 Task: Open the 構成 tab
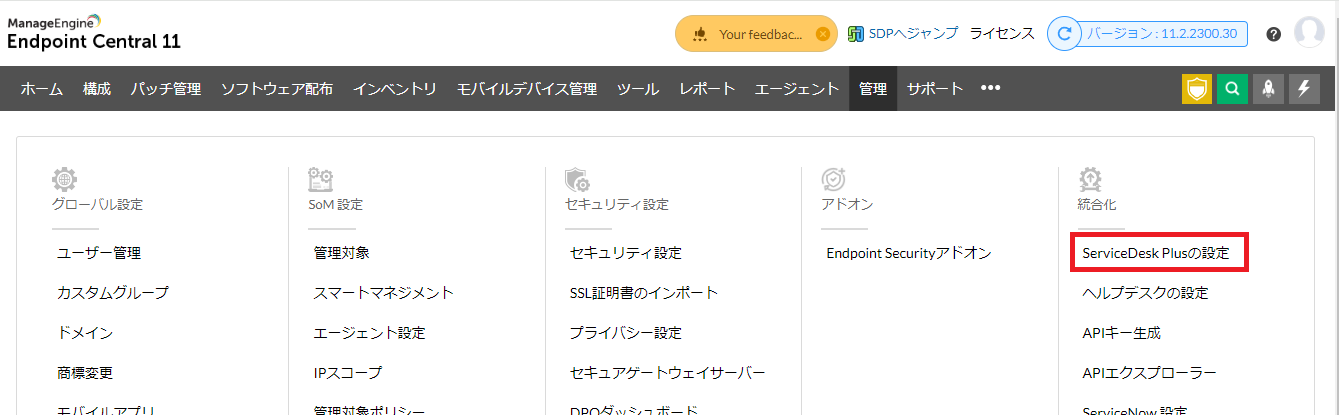[97, 89]
